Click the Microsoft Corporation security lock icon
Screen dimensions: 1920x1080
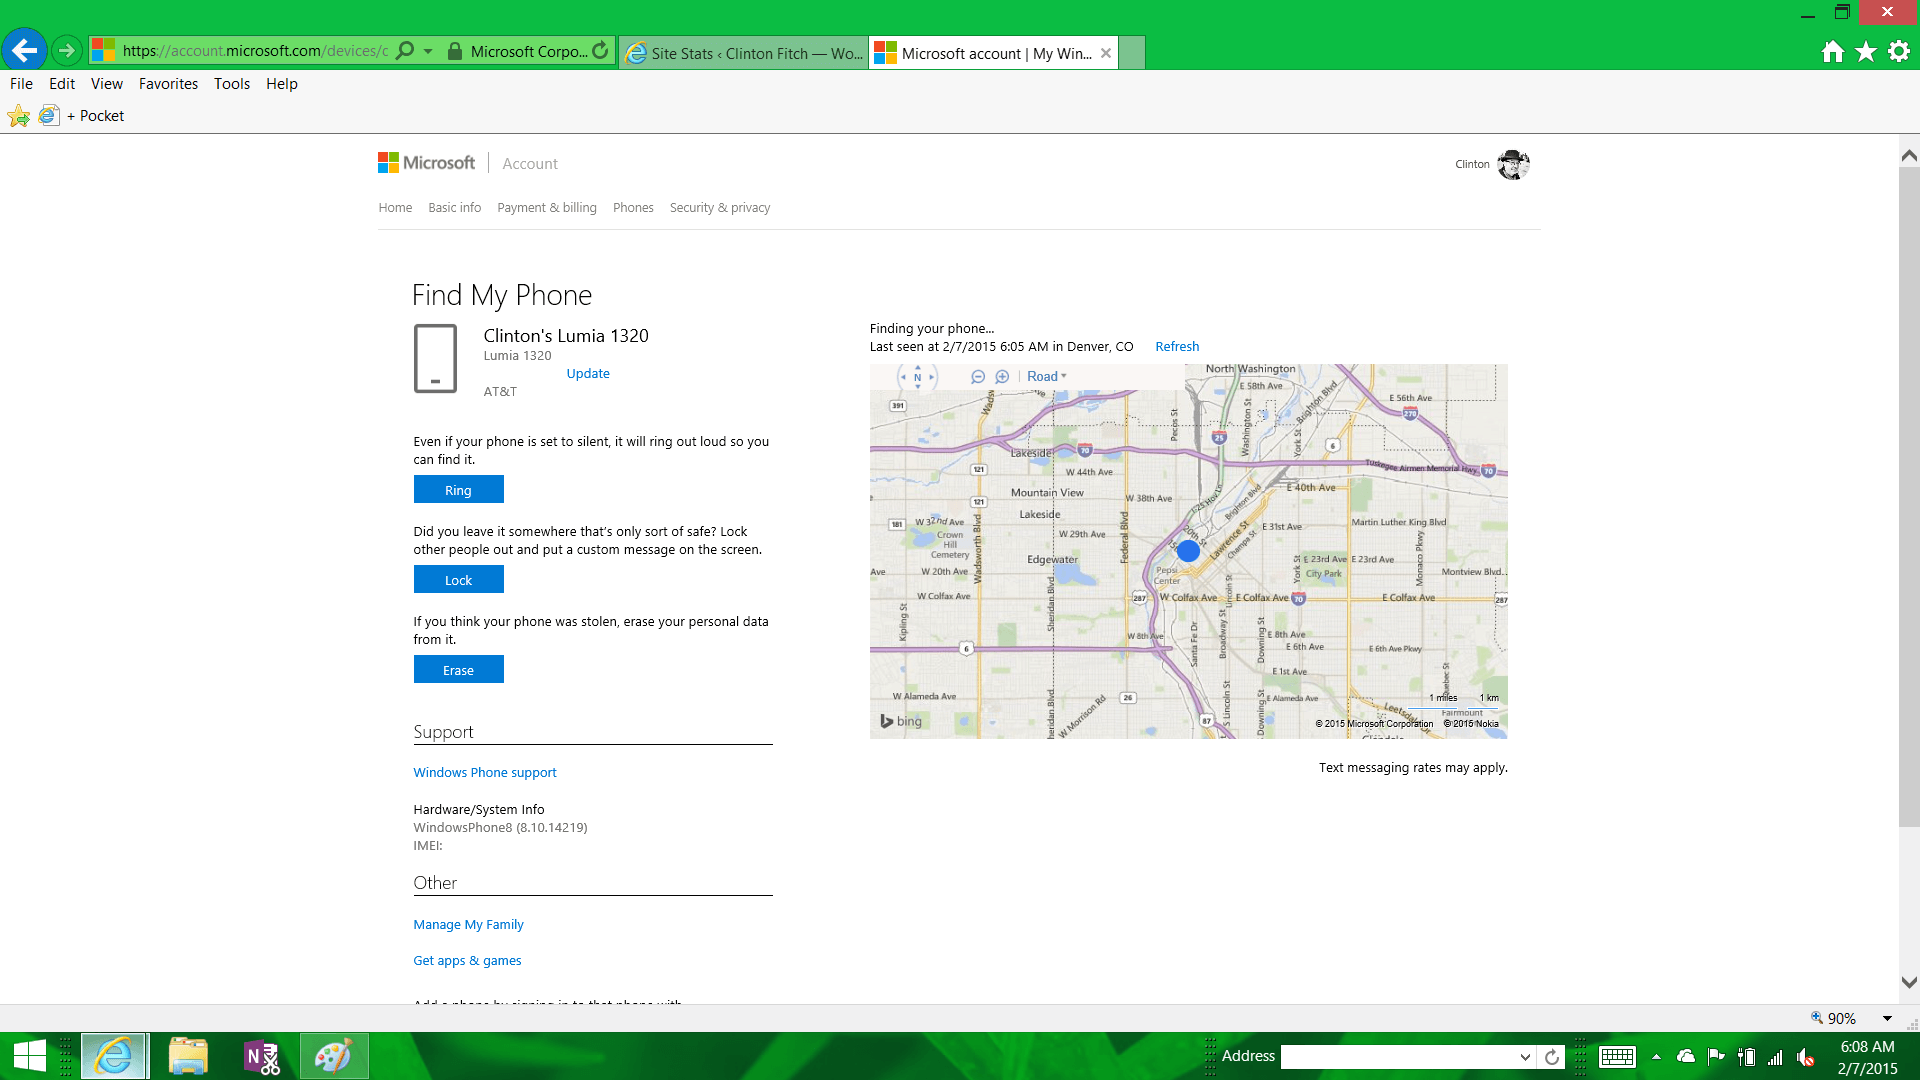(454, 51)
